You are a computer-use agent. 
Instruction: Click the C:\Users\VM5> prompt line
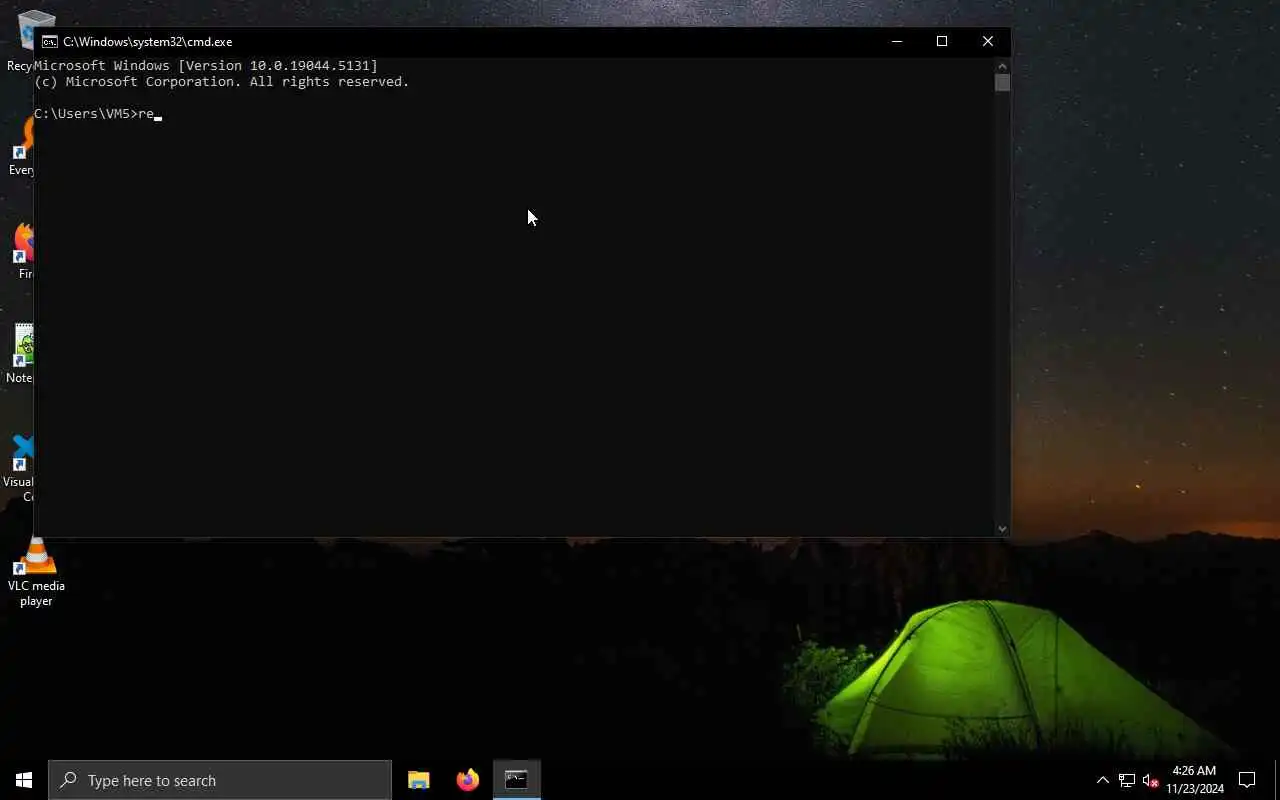[98, 113]
